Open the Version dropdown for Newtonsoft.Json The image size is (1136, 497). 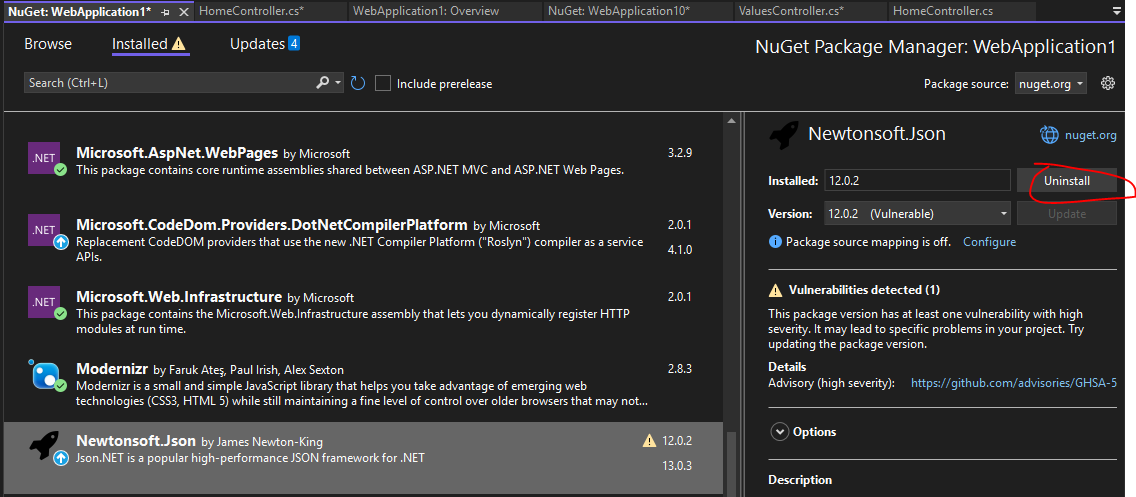917,214
